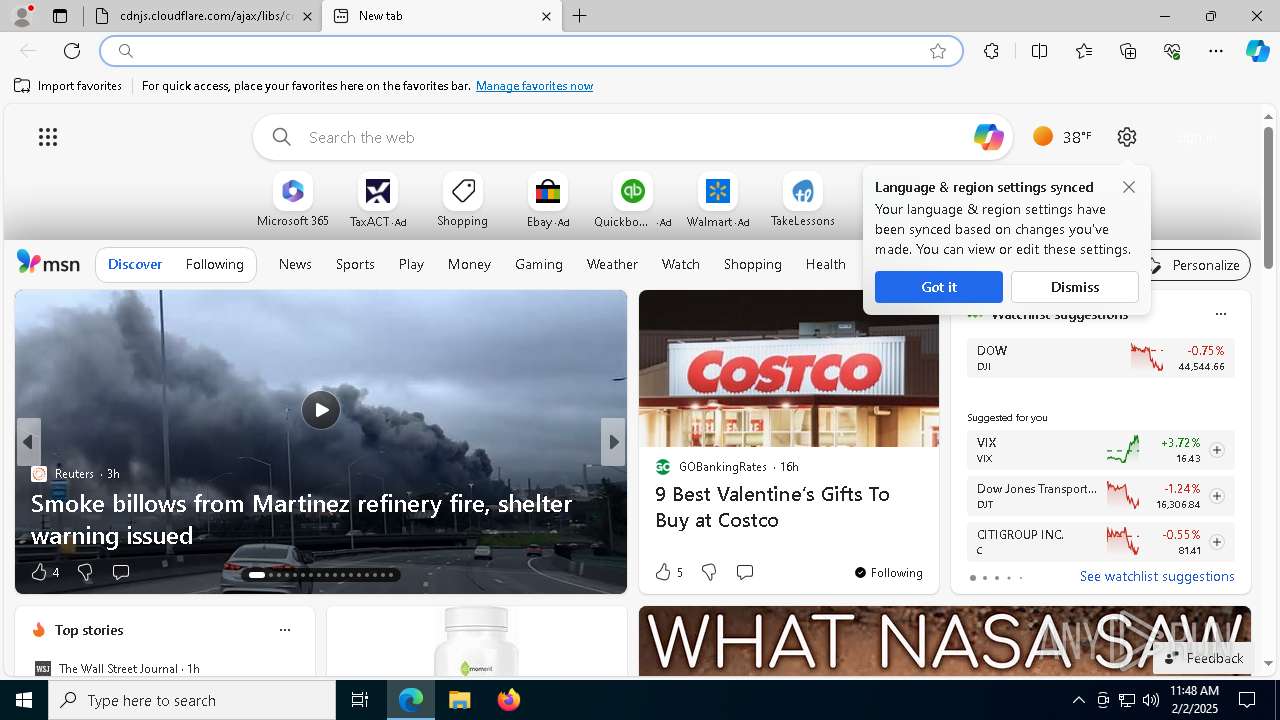Go to next carousel story
Image resolution: width=1280 pixels, height=720 pixels.
pos(613,442)
